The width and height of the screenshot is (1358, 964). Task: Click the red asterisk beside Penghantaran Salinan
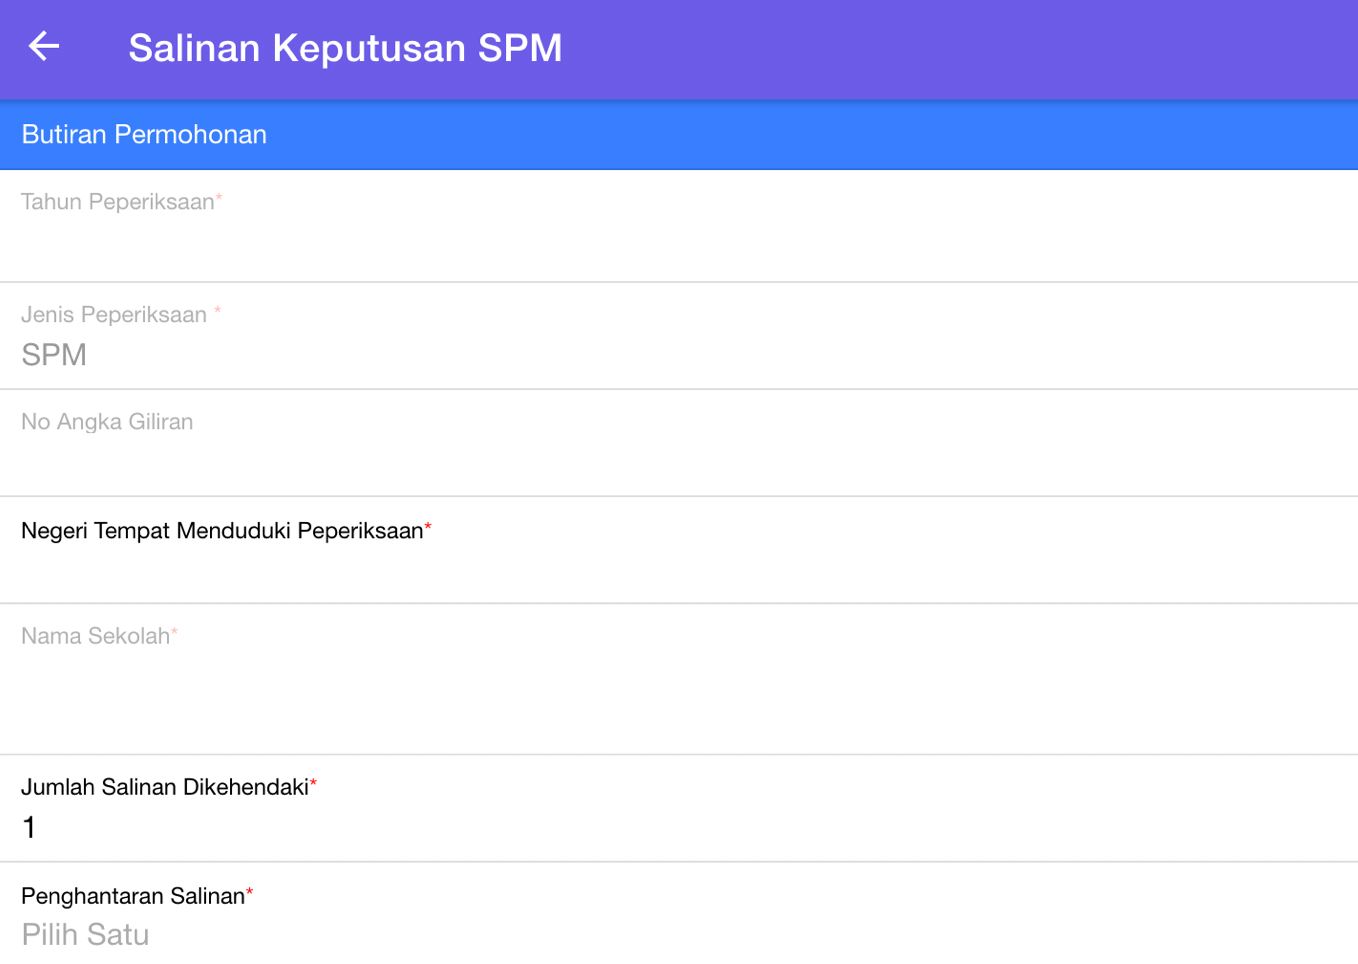pyautogui.click(x=250, y=891)
